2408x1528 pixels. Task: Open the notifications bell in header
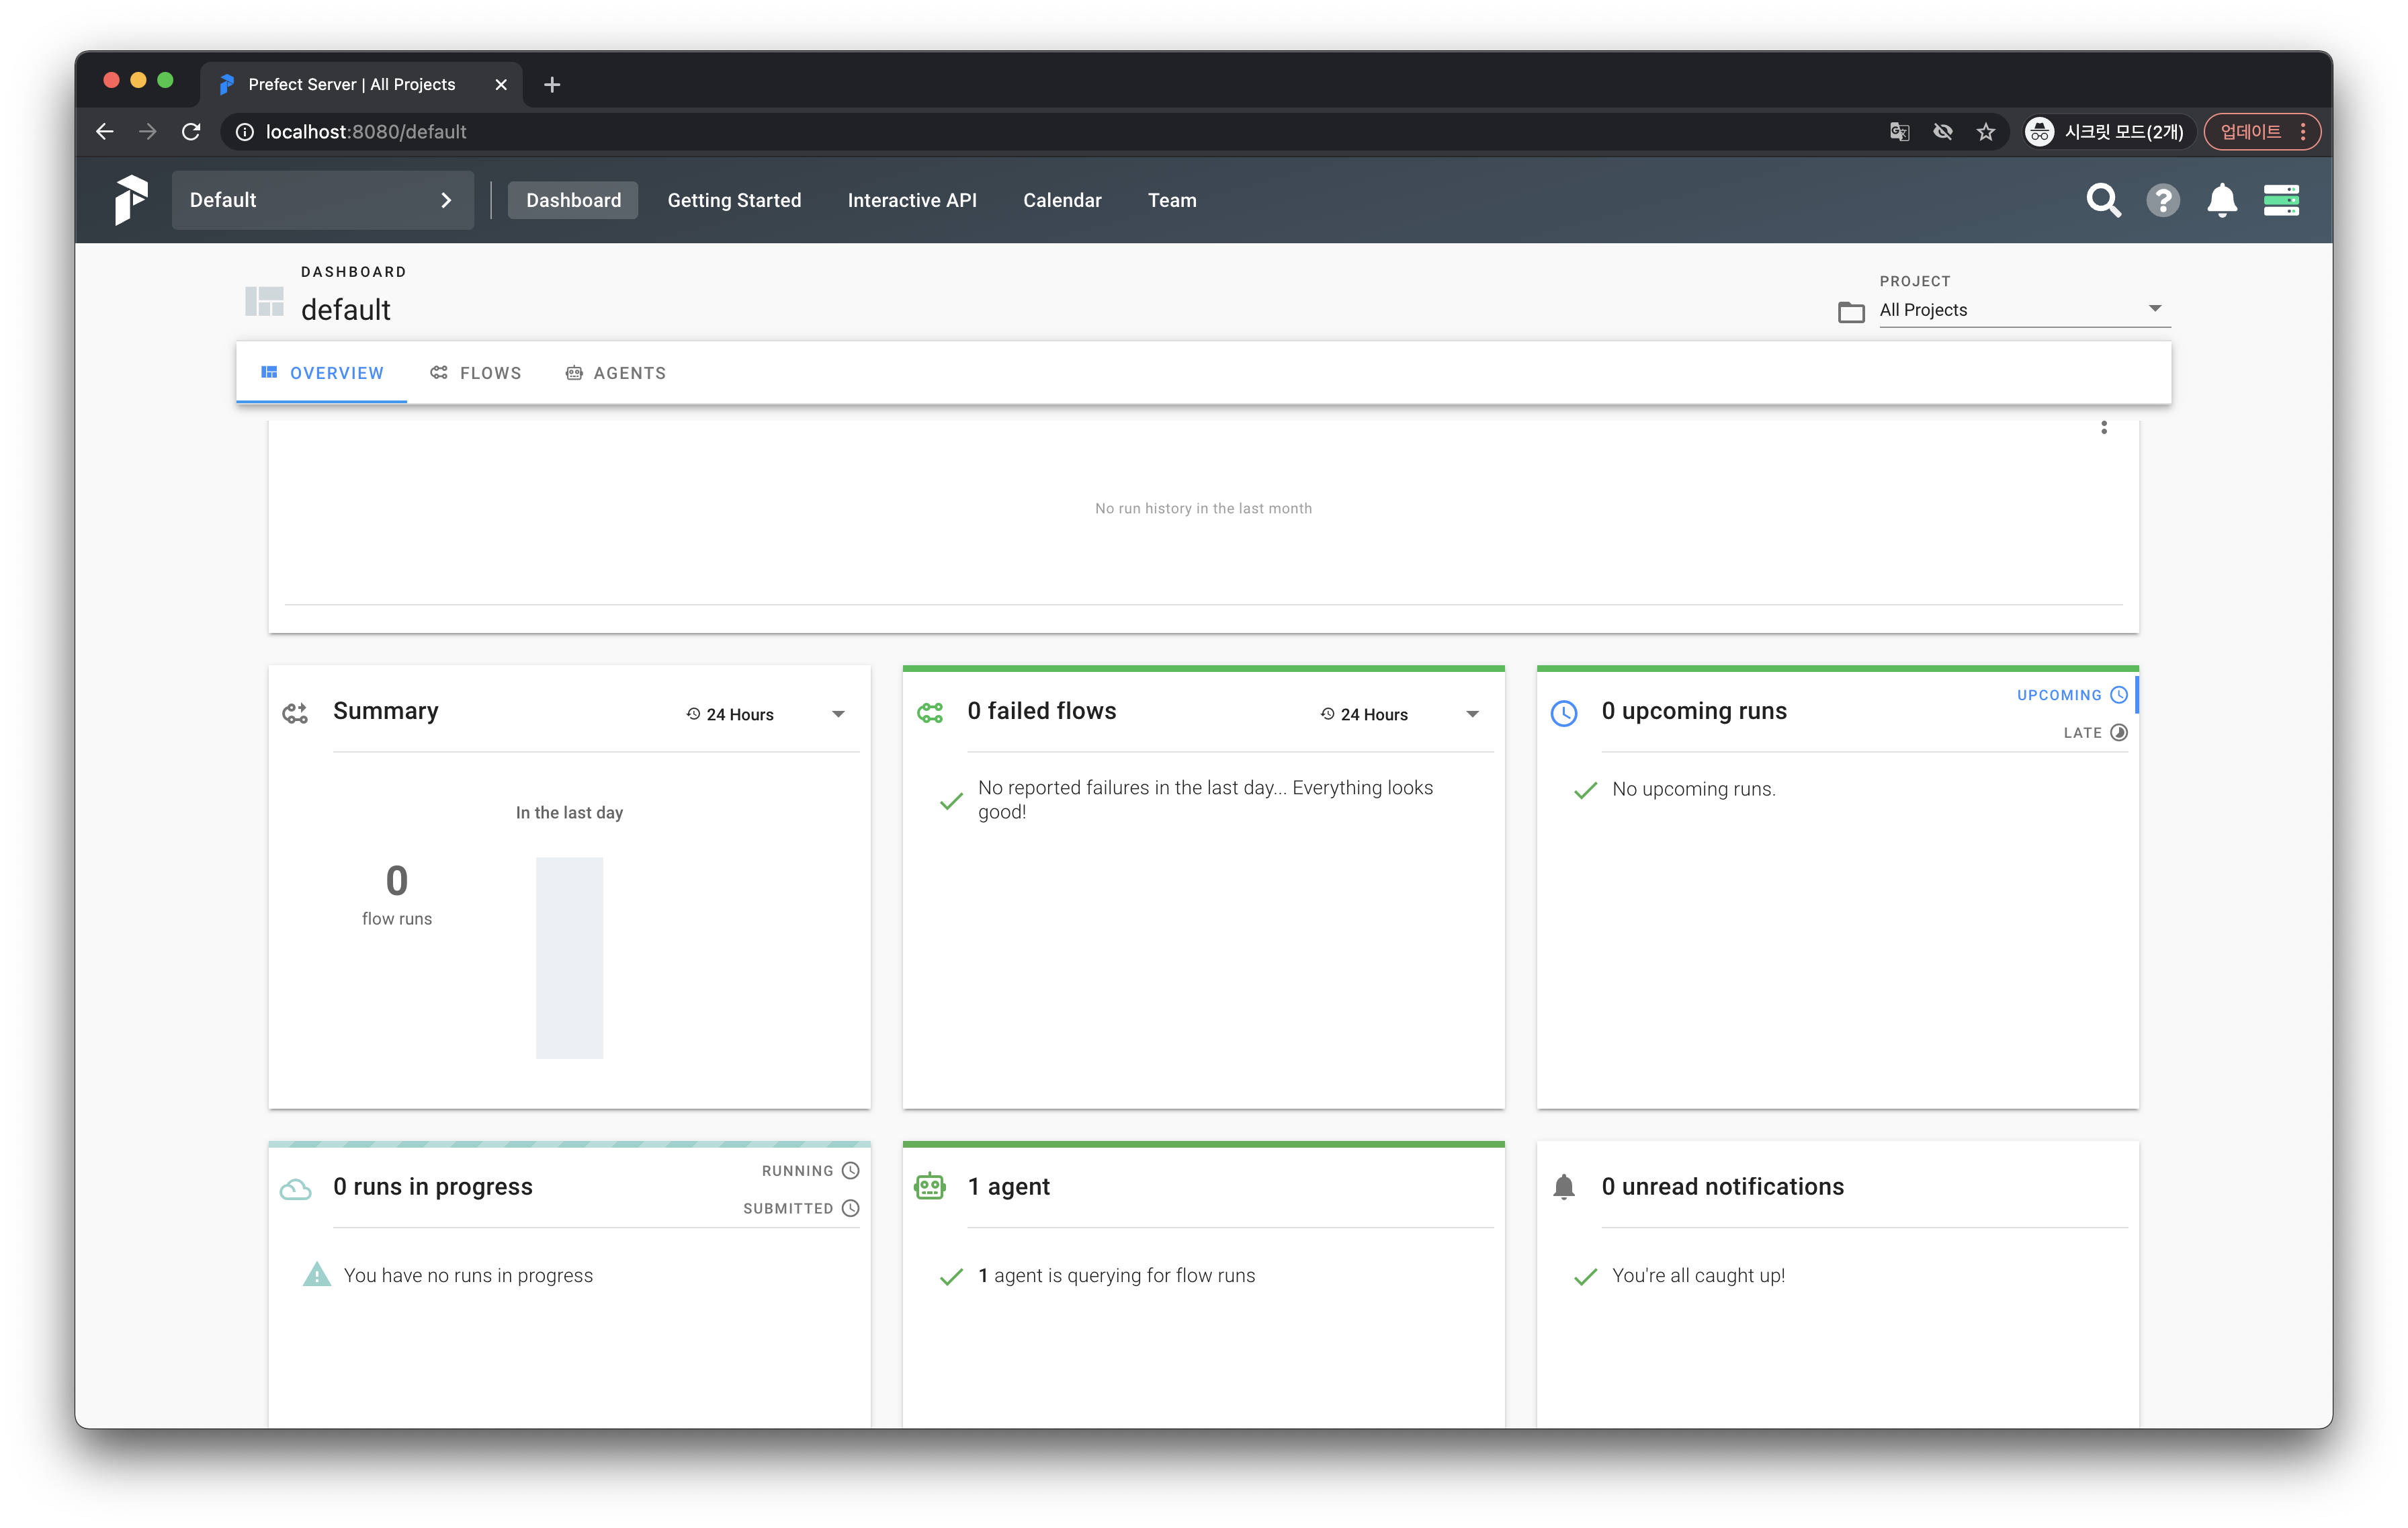(2221, 200)
